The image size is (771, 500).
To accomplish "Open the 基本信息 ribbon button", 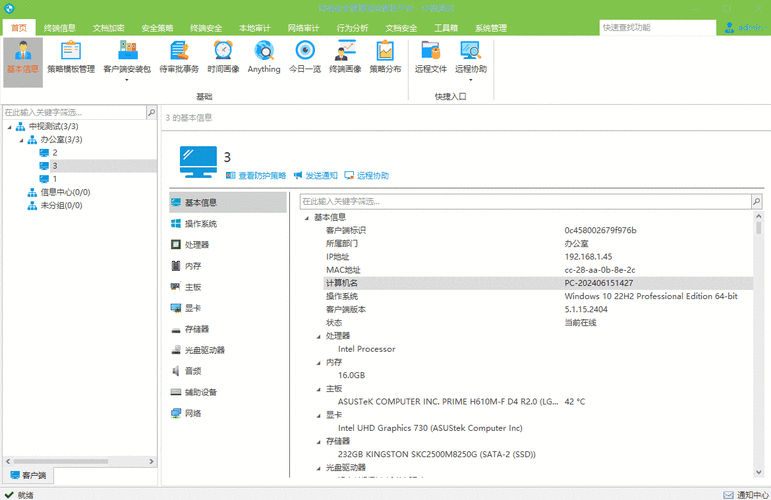I will point(23,61).
